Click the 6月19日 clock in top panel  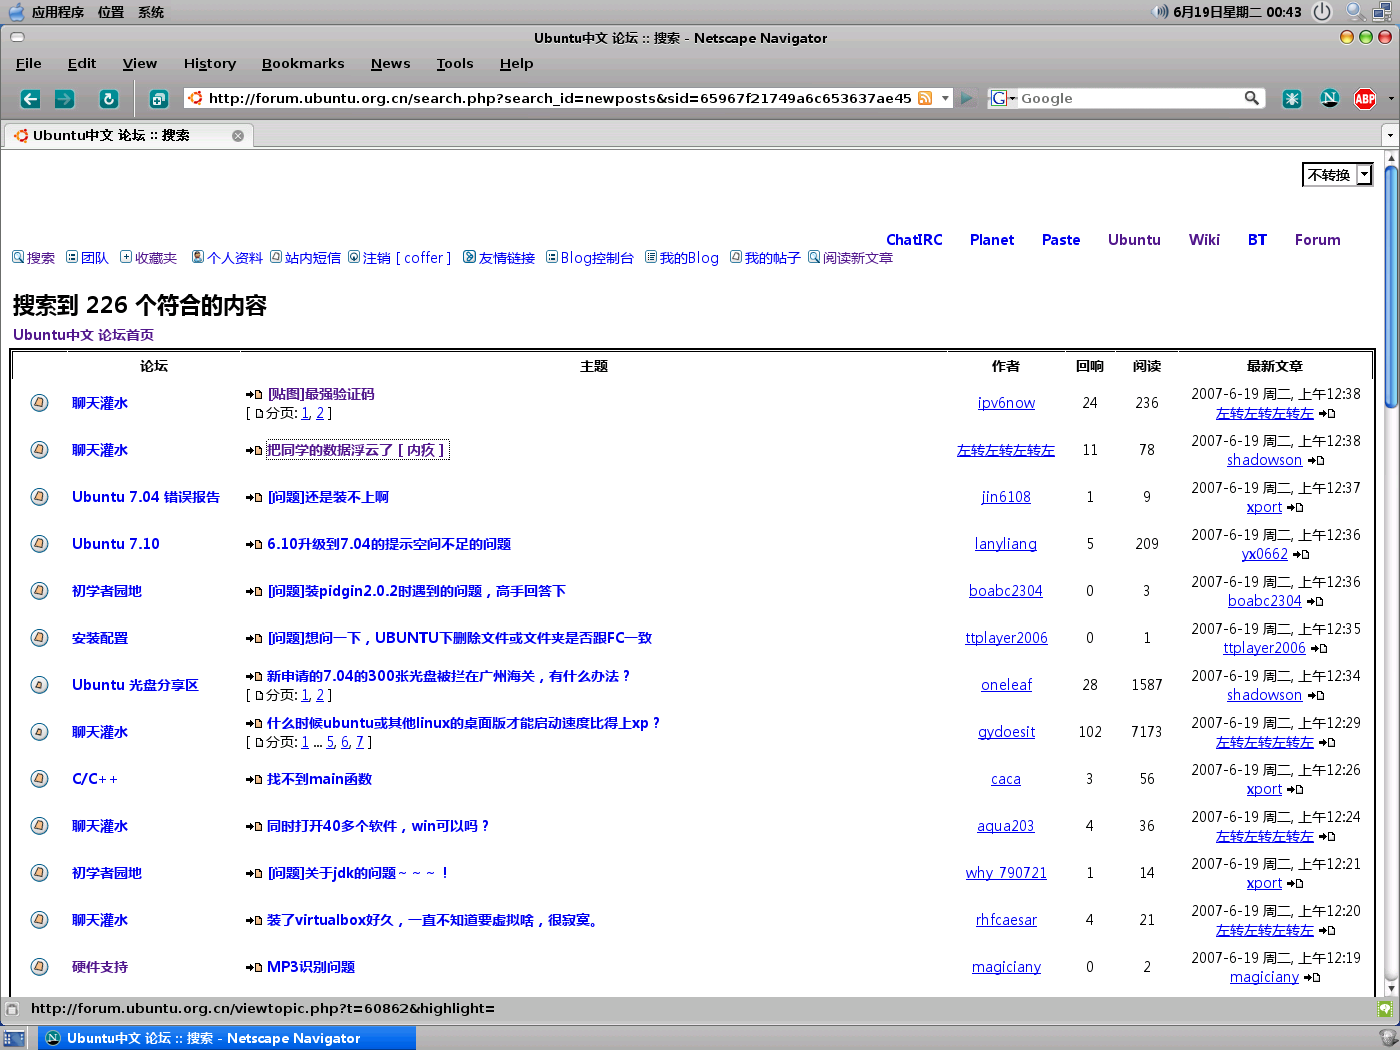1237,12
